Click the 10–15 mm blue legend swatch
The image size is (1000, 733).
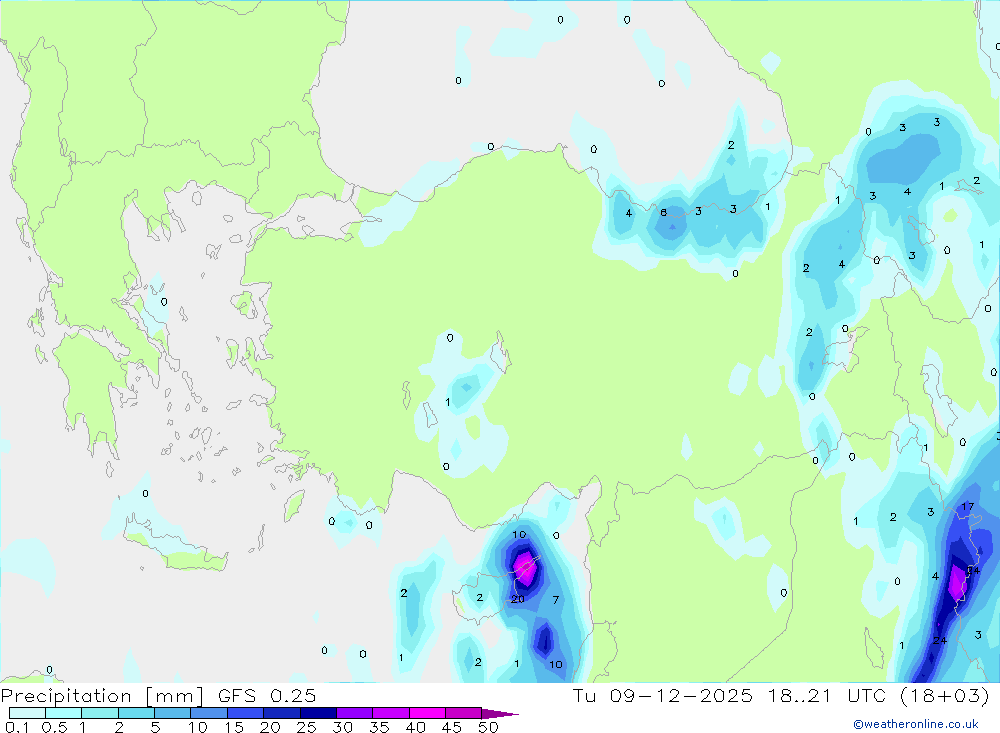[209, 713]
